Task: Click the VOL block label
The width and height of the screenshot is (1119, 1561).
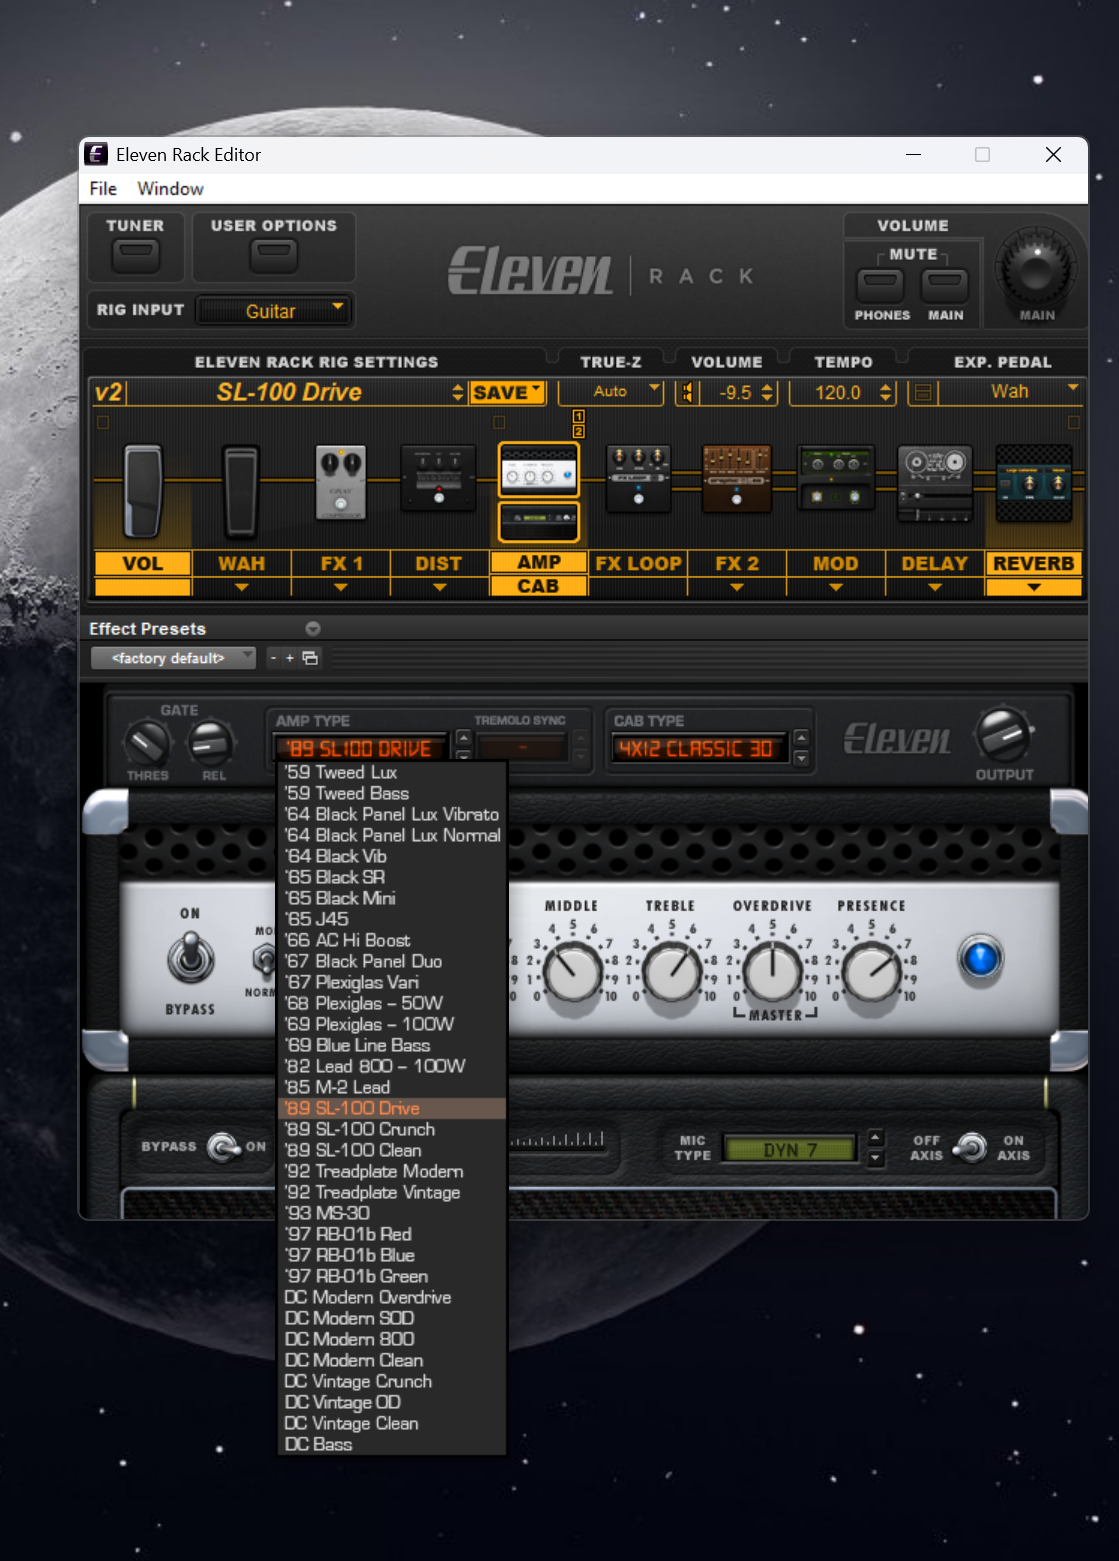Action: 142,564
